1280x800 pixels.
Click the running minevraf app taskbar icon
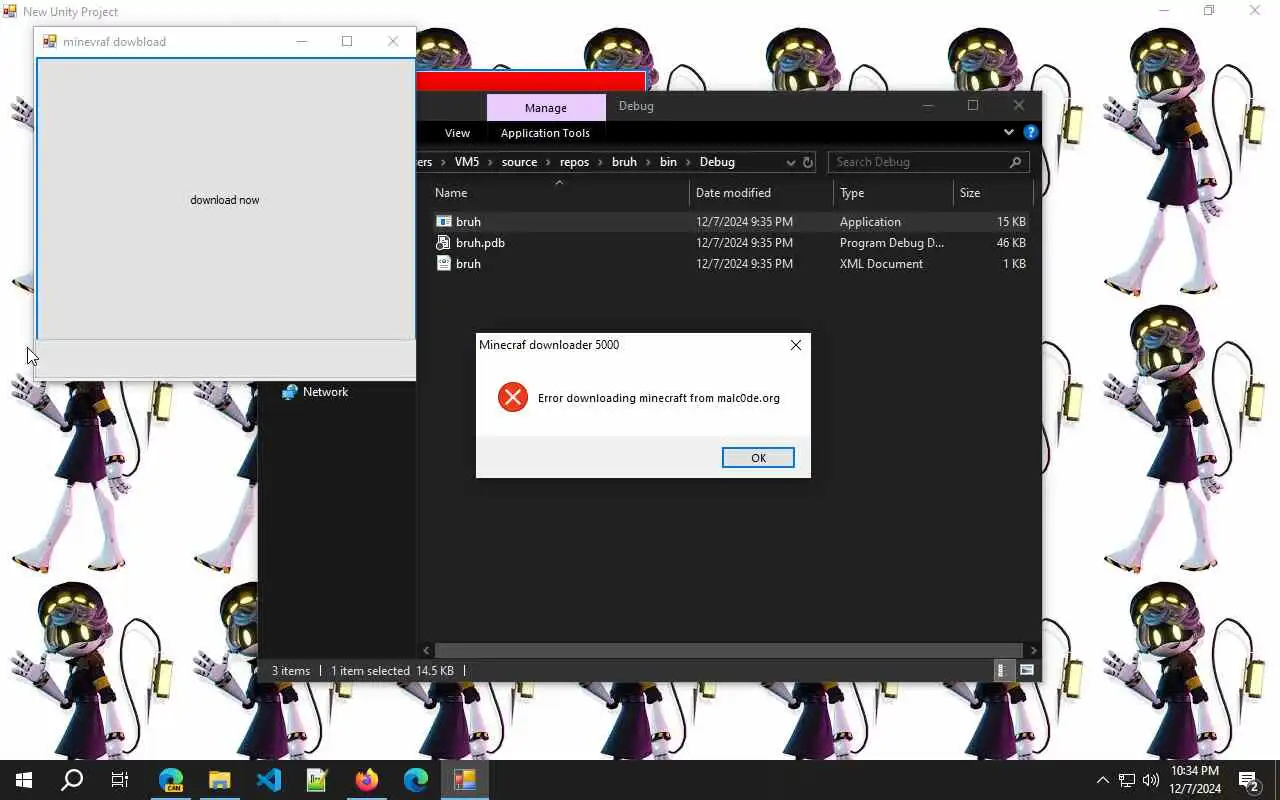[465, 780]
